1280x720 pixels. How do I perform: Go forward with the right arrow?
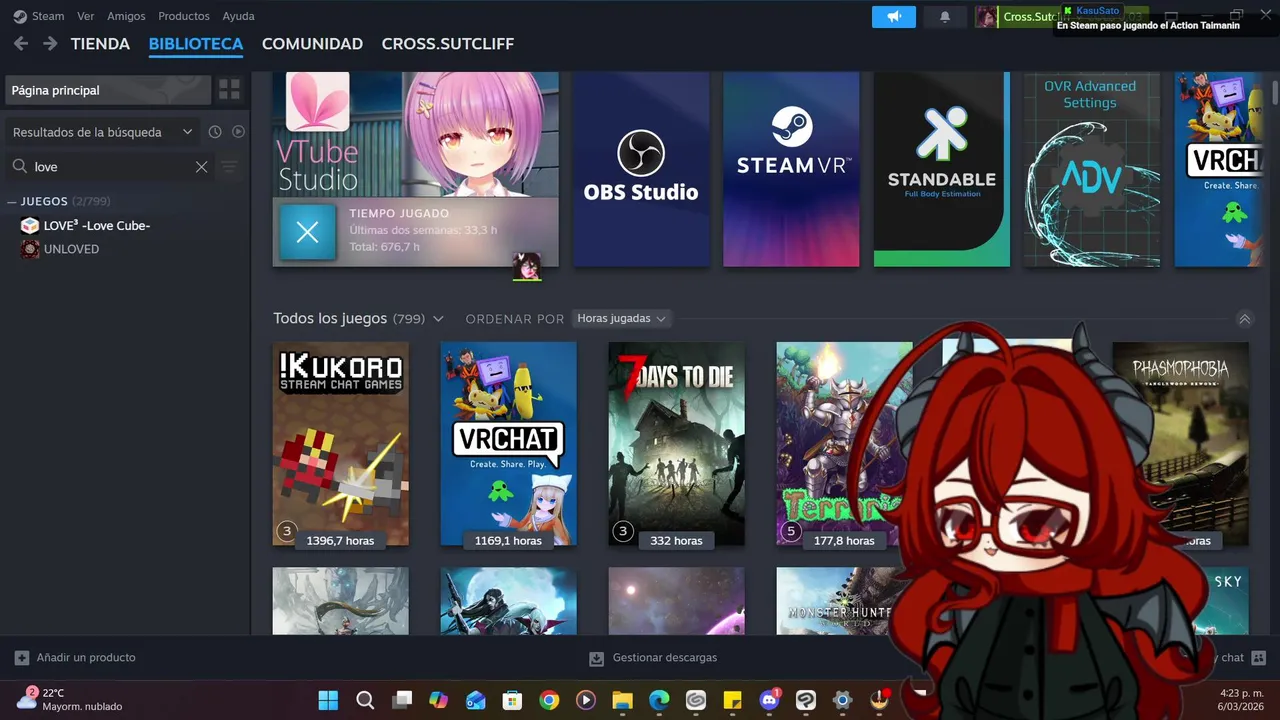pos(50,44)
